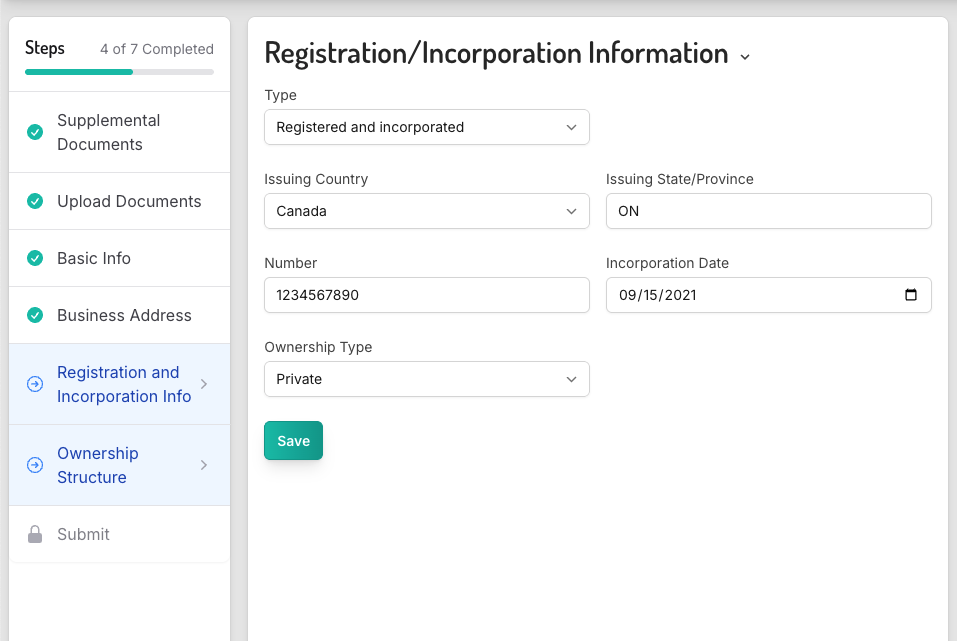This screenshot has width=957, height=641.
Task: Open the Issuing Country dropdown
Action: click(426, 211)
